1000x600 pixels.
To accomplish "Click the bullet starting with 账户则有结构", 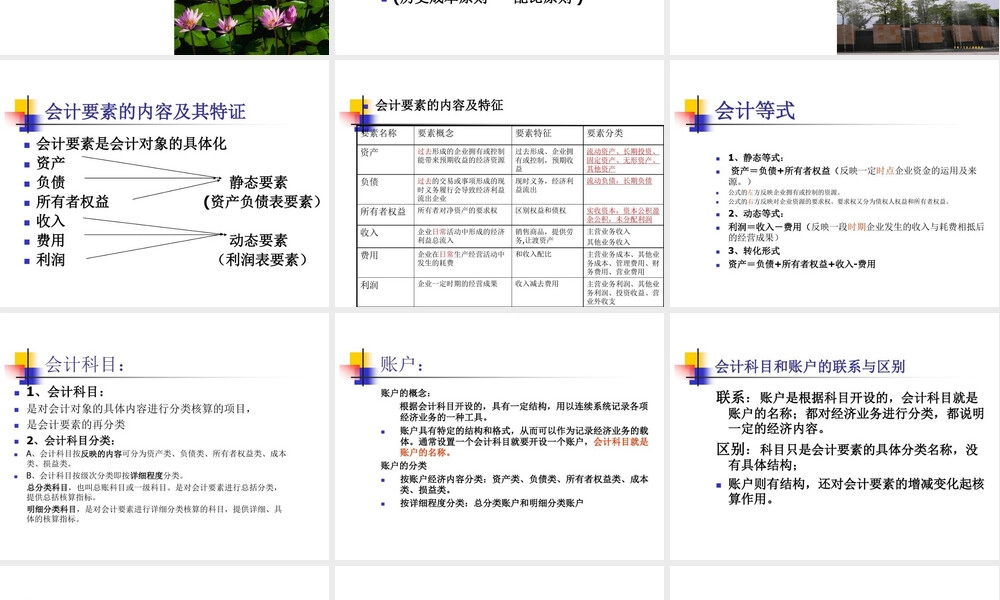I will pyautogui.click(x=857, y=492).
